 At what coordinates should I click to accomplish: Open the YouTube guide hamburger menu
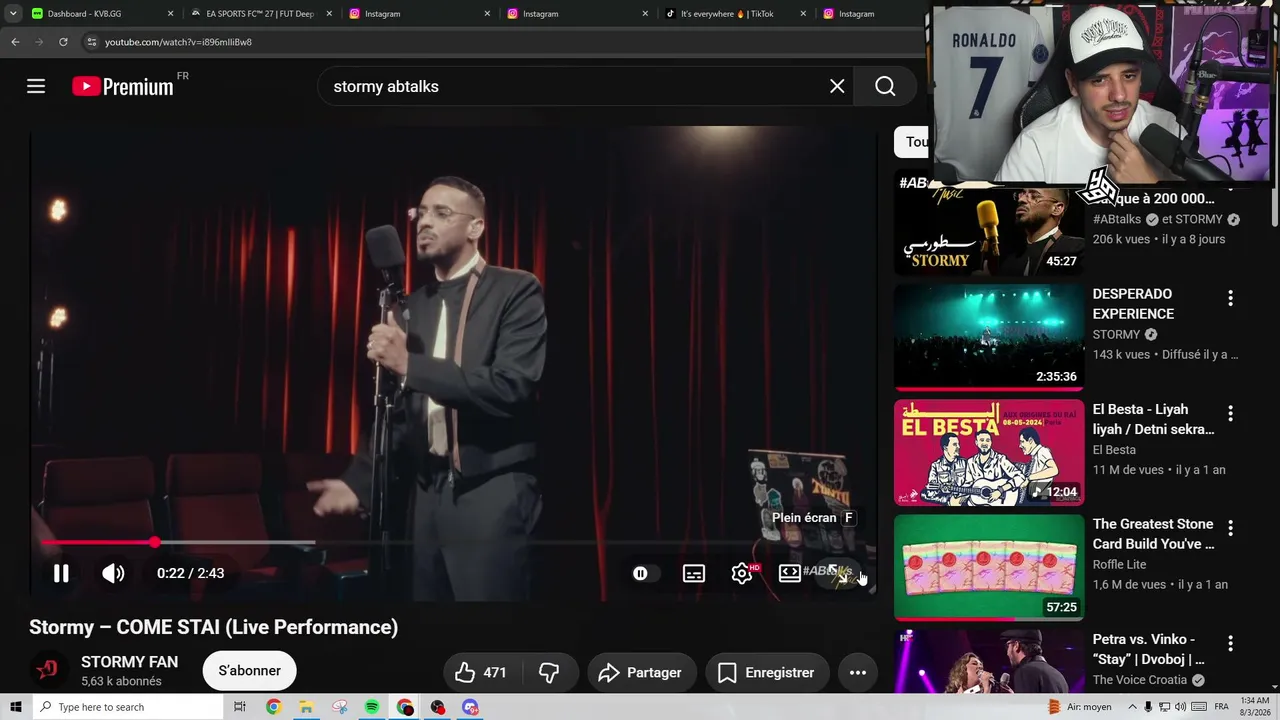click(x=36, y=86)
